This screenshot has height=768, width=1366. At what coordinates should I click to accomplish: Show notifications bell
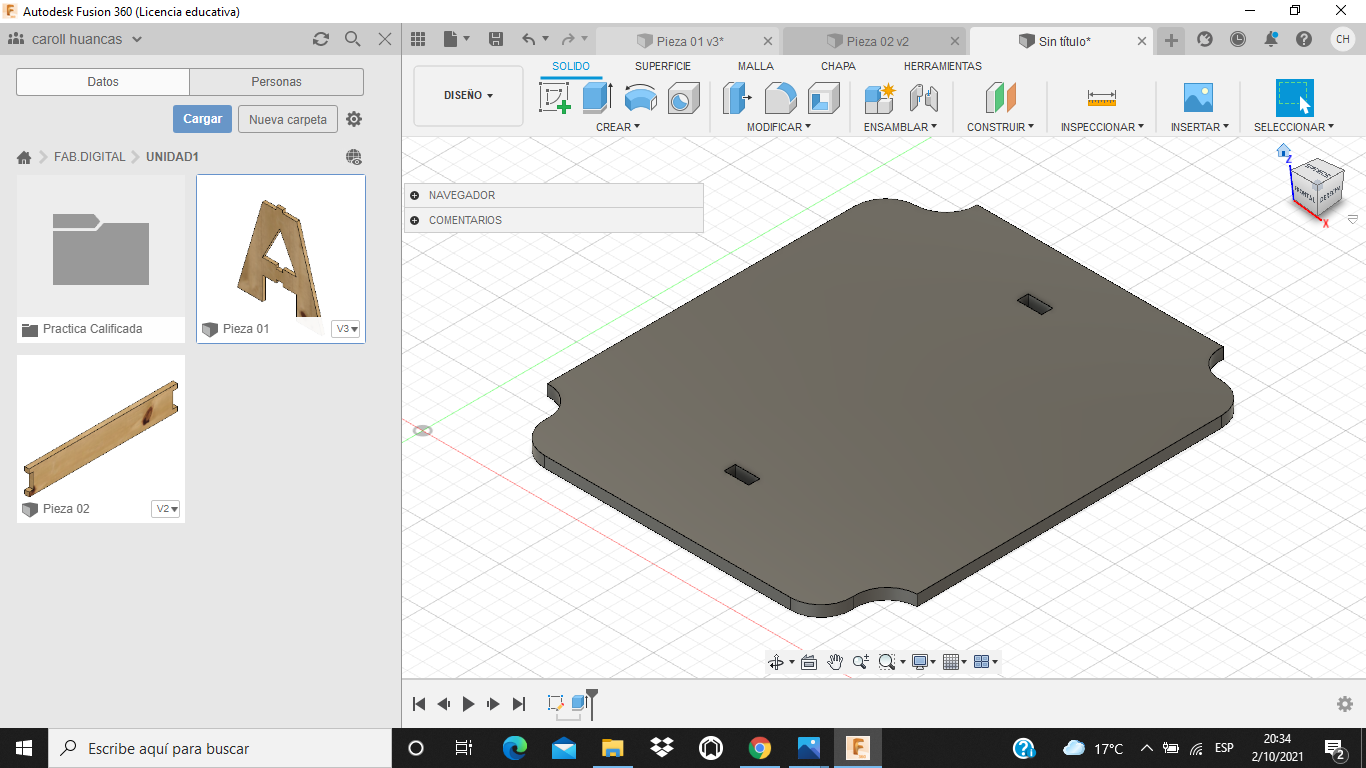point(1271,39)
